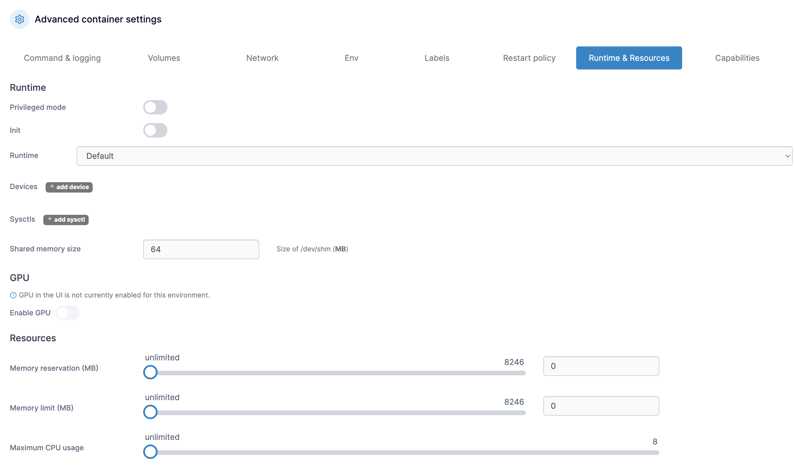This screenshot has width=795, height=467.
Task: Open the Runtime Default dropdown
Action: tap(434, 156)
